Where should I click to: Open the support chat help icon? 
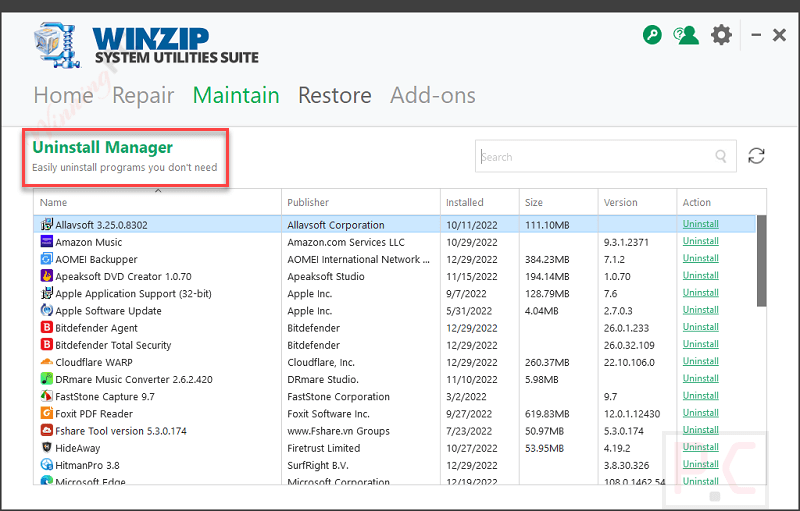685,35
